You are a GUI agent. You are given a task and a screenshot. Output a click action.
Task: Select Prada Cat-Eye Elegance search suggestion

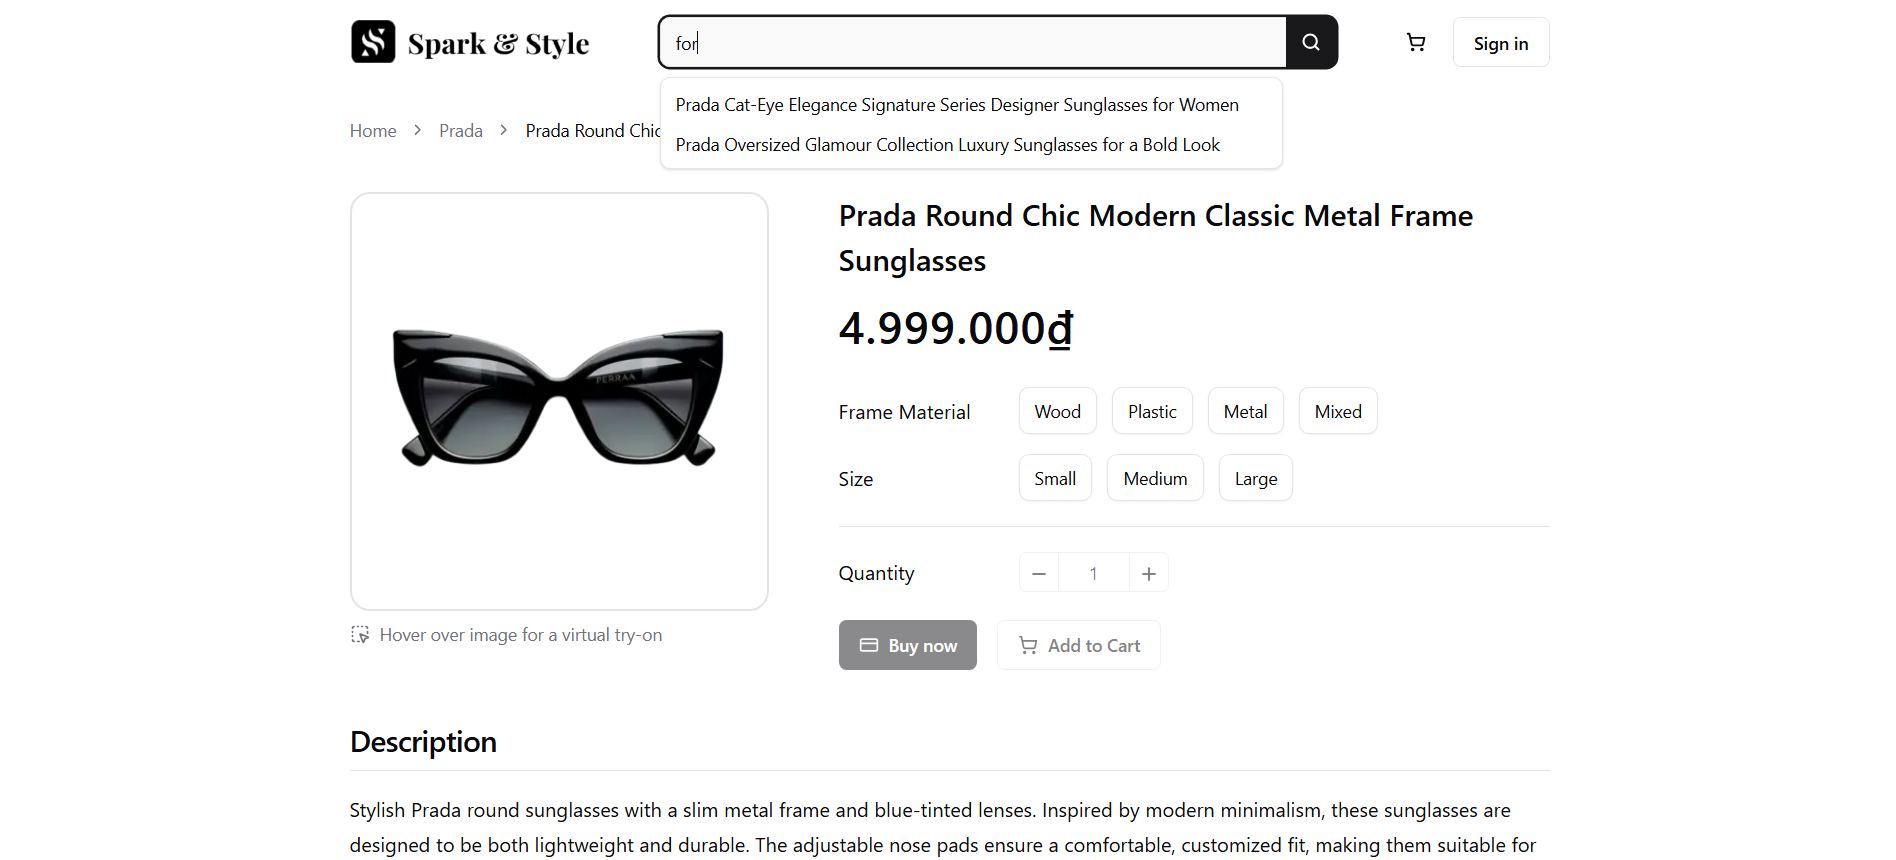click(956, 105)
